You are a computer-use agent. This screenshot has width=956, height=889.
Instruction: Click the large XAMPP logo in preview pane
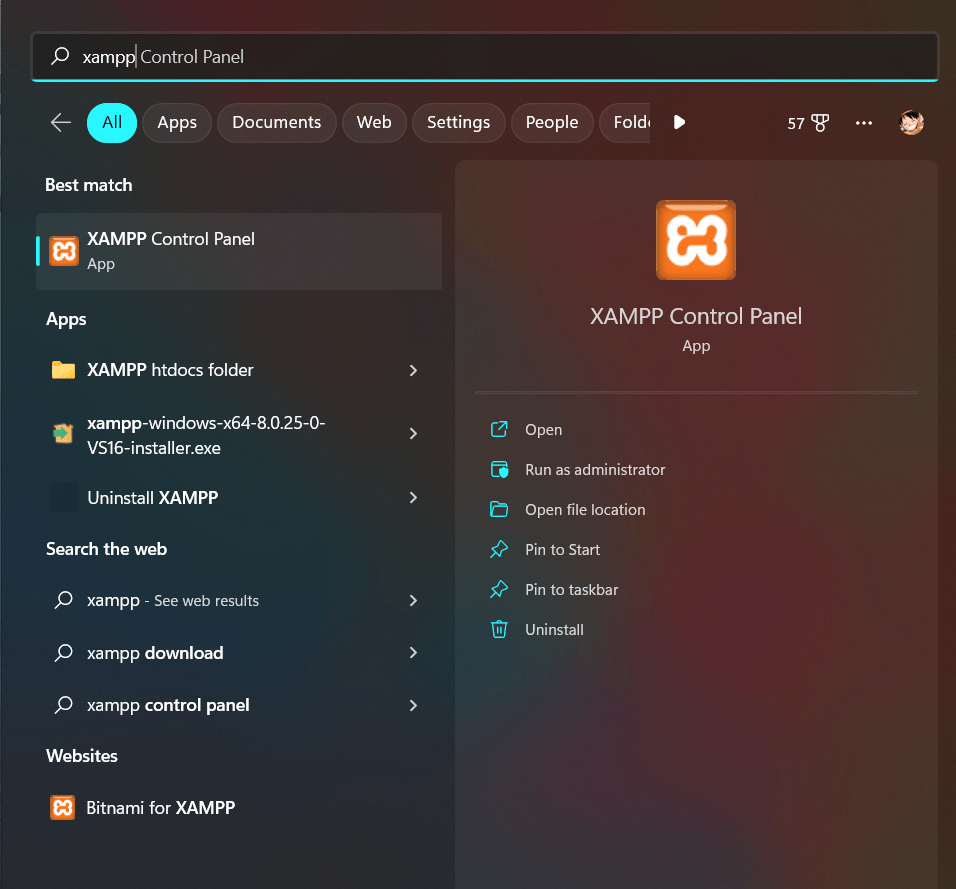click(x=696, y=240)
